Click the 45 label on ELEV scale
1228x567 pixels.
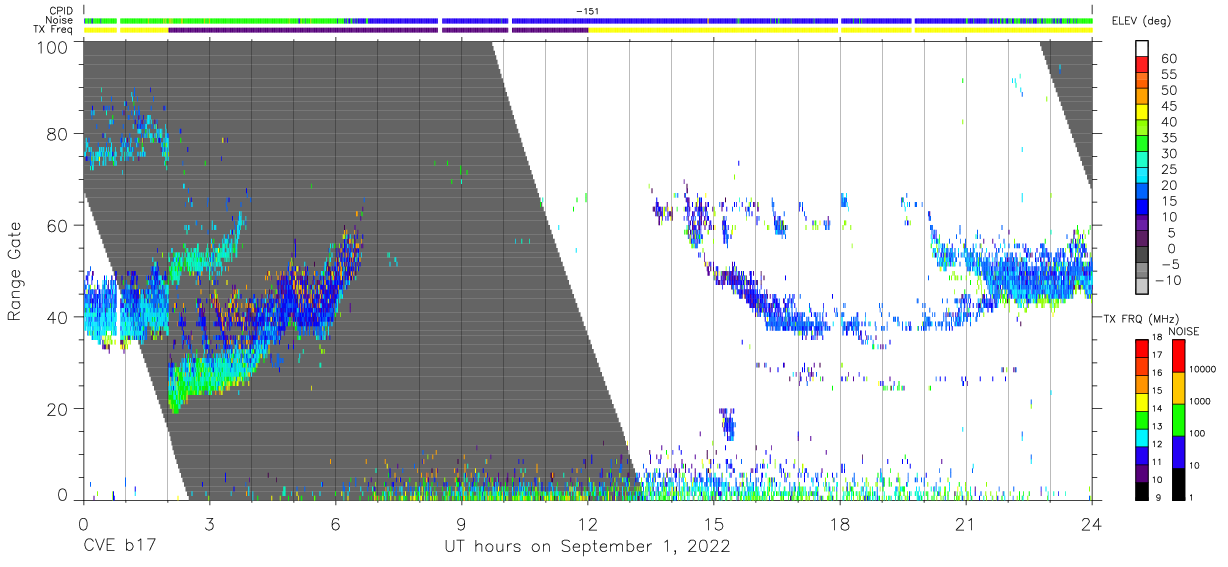pyautogui.click(x=1167, y=106)
